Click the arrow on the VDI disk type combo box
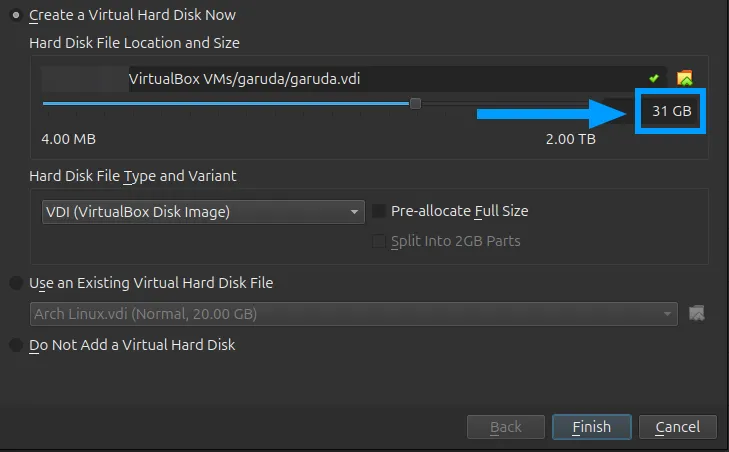729x452 pixels. click(x=354, y=212)
